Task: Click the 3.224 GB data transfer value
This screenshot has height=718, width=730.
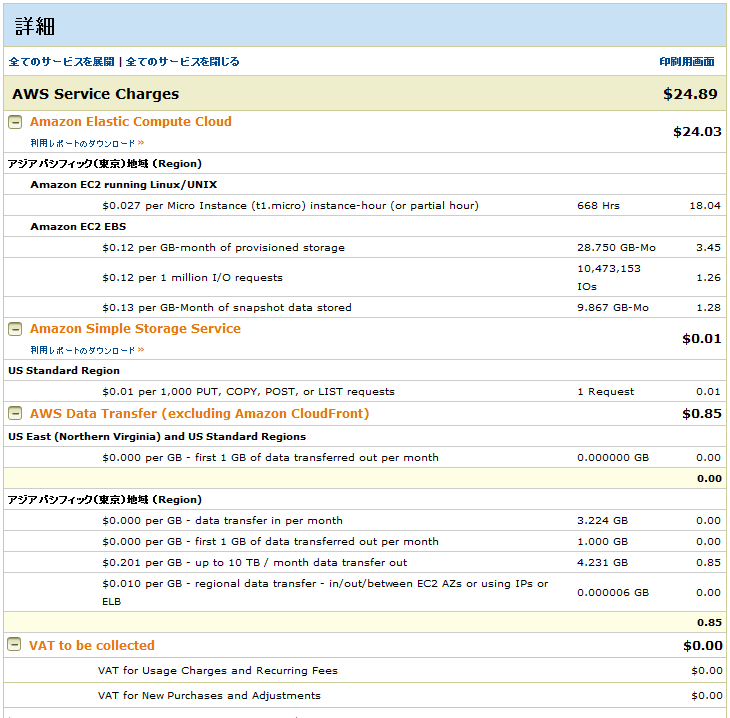Action: (602, 521)
